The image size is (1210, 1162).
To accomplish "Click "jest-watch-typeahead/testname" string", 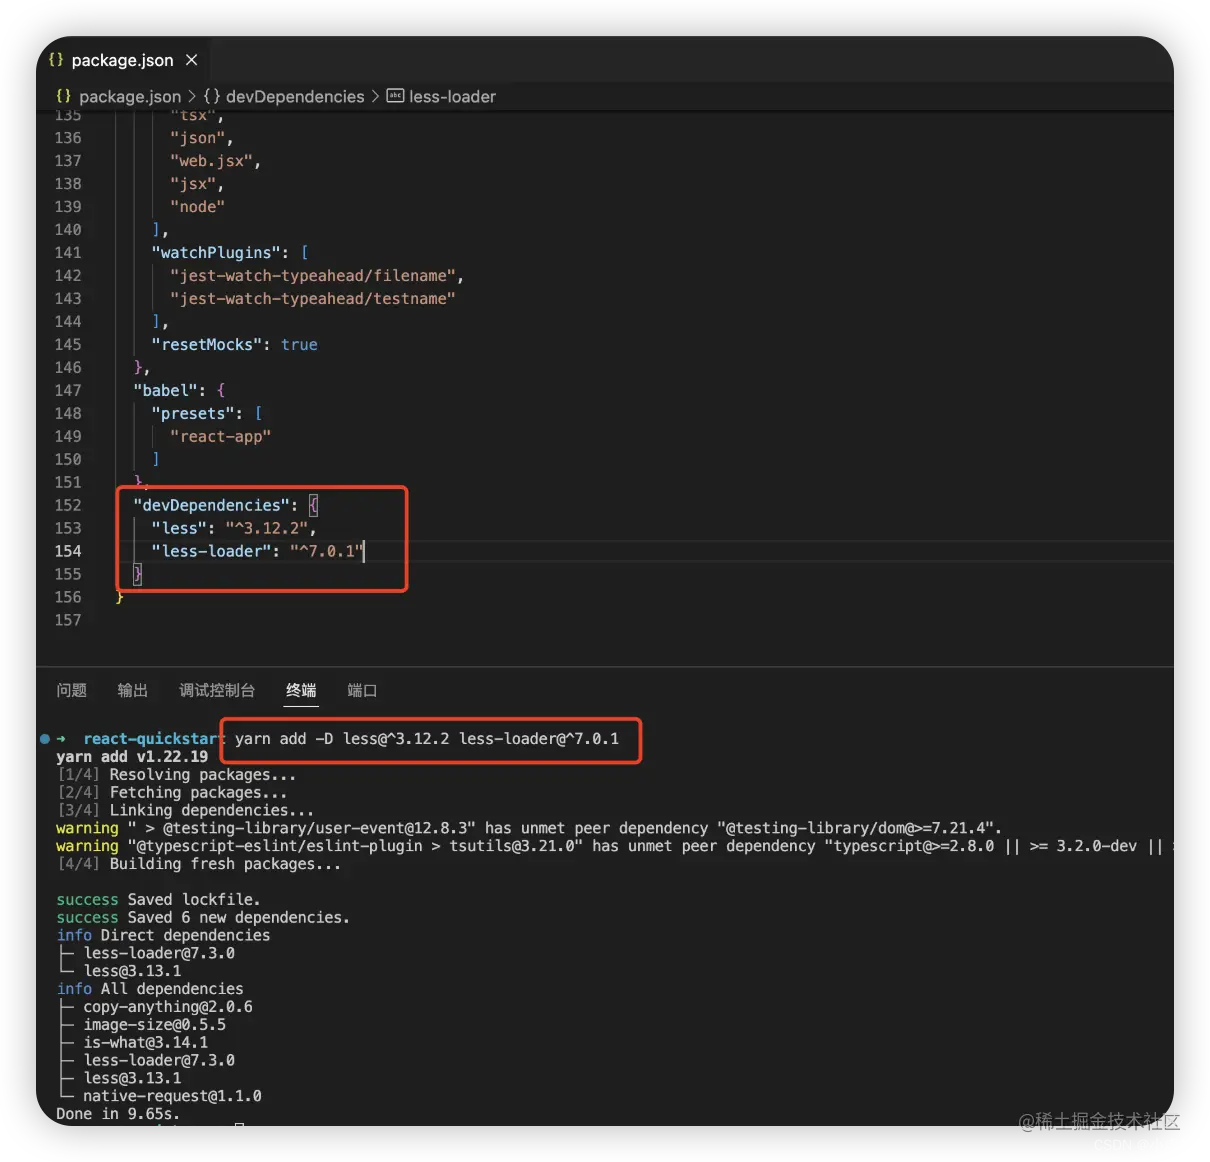I will coord(313,298).
